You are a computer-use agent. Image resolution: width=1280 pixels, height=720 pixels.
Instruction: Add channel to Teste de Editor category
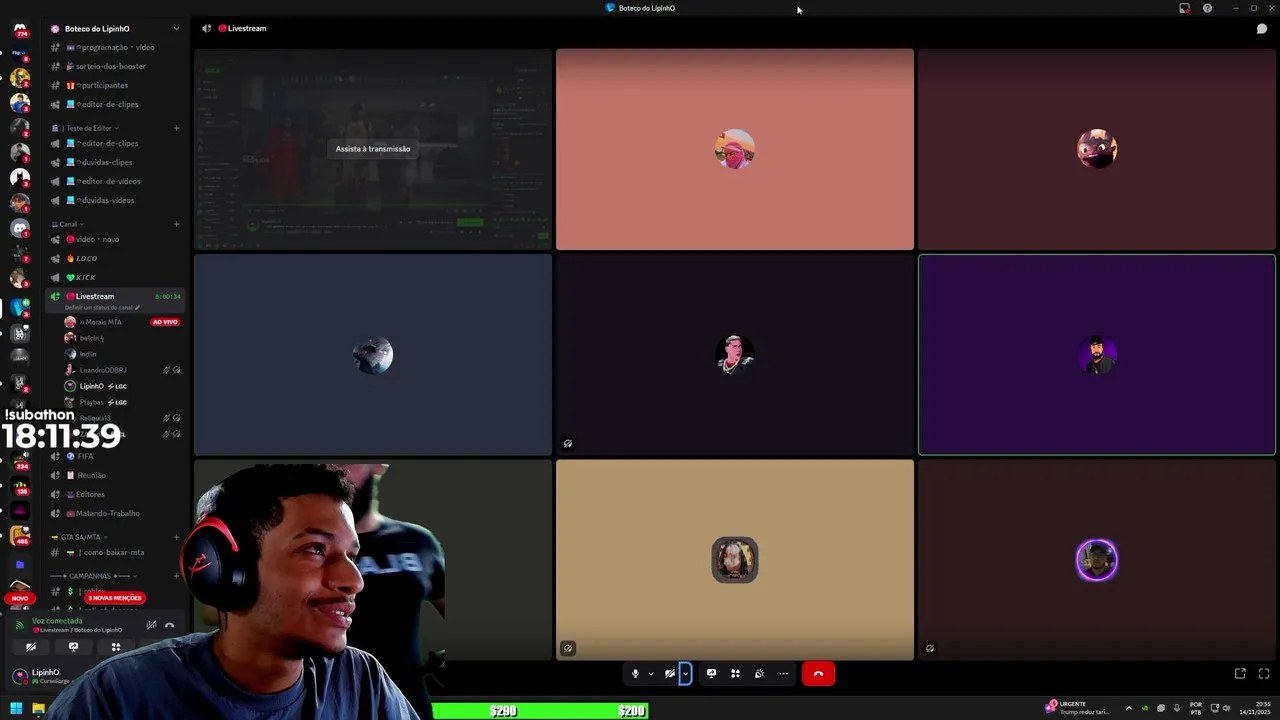[x=176, y=128]
